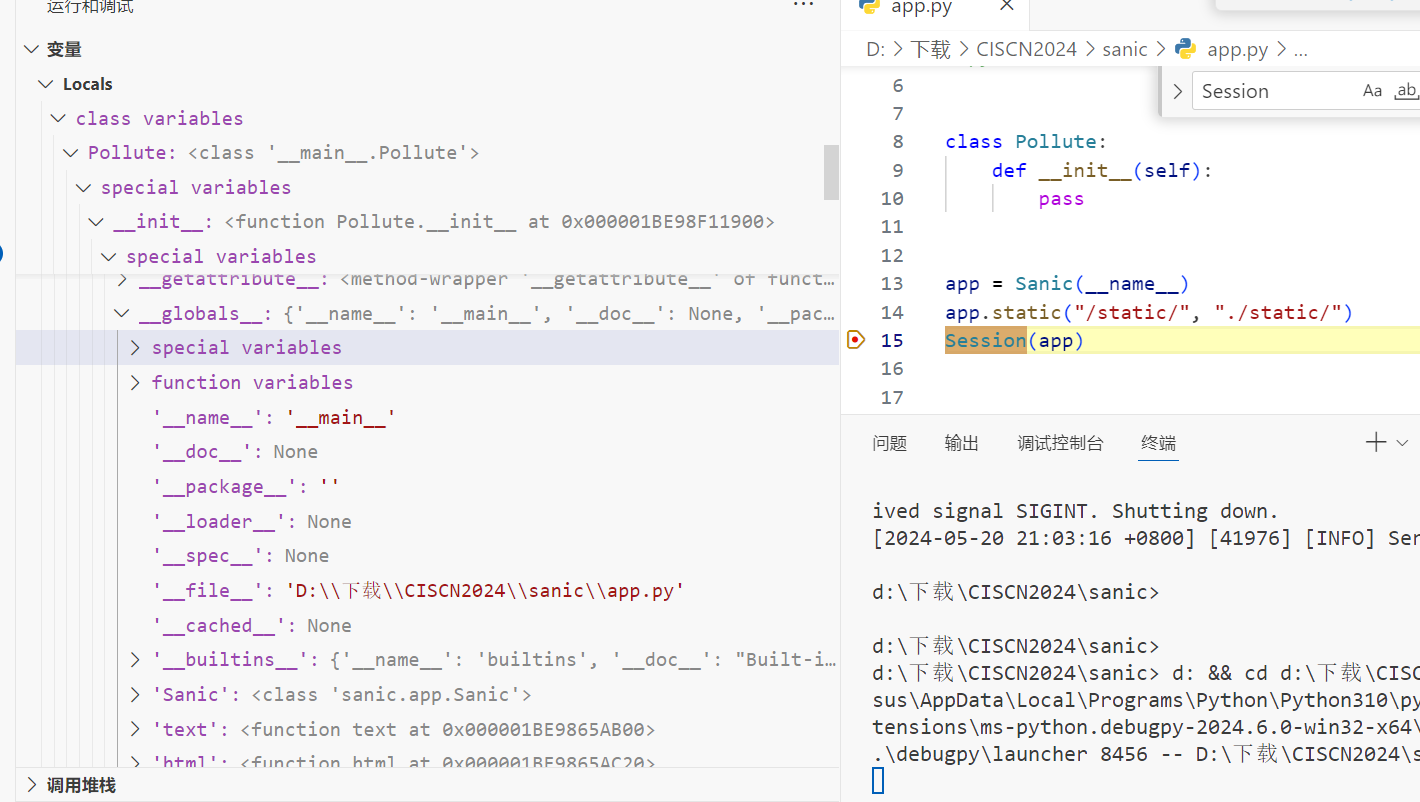Viewport: 1420px width, 802px height.
Task: Click the Python icon on app.py tab
Action: [x=870, y=6]
